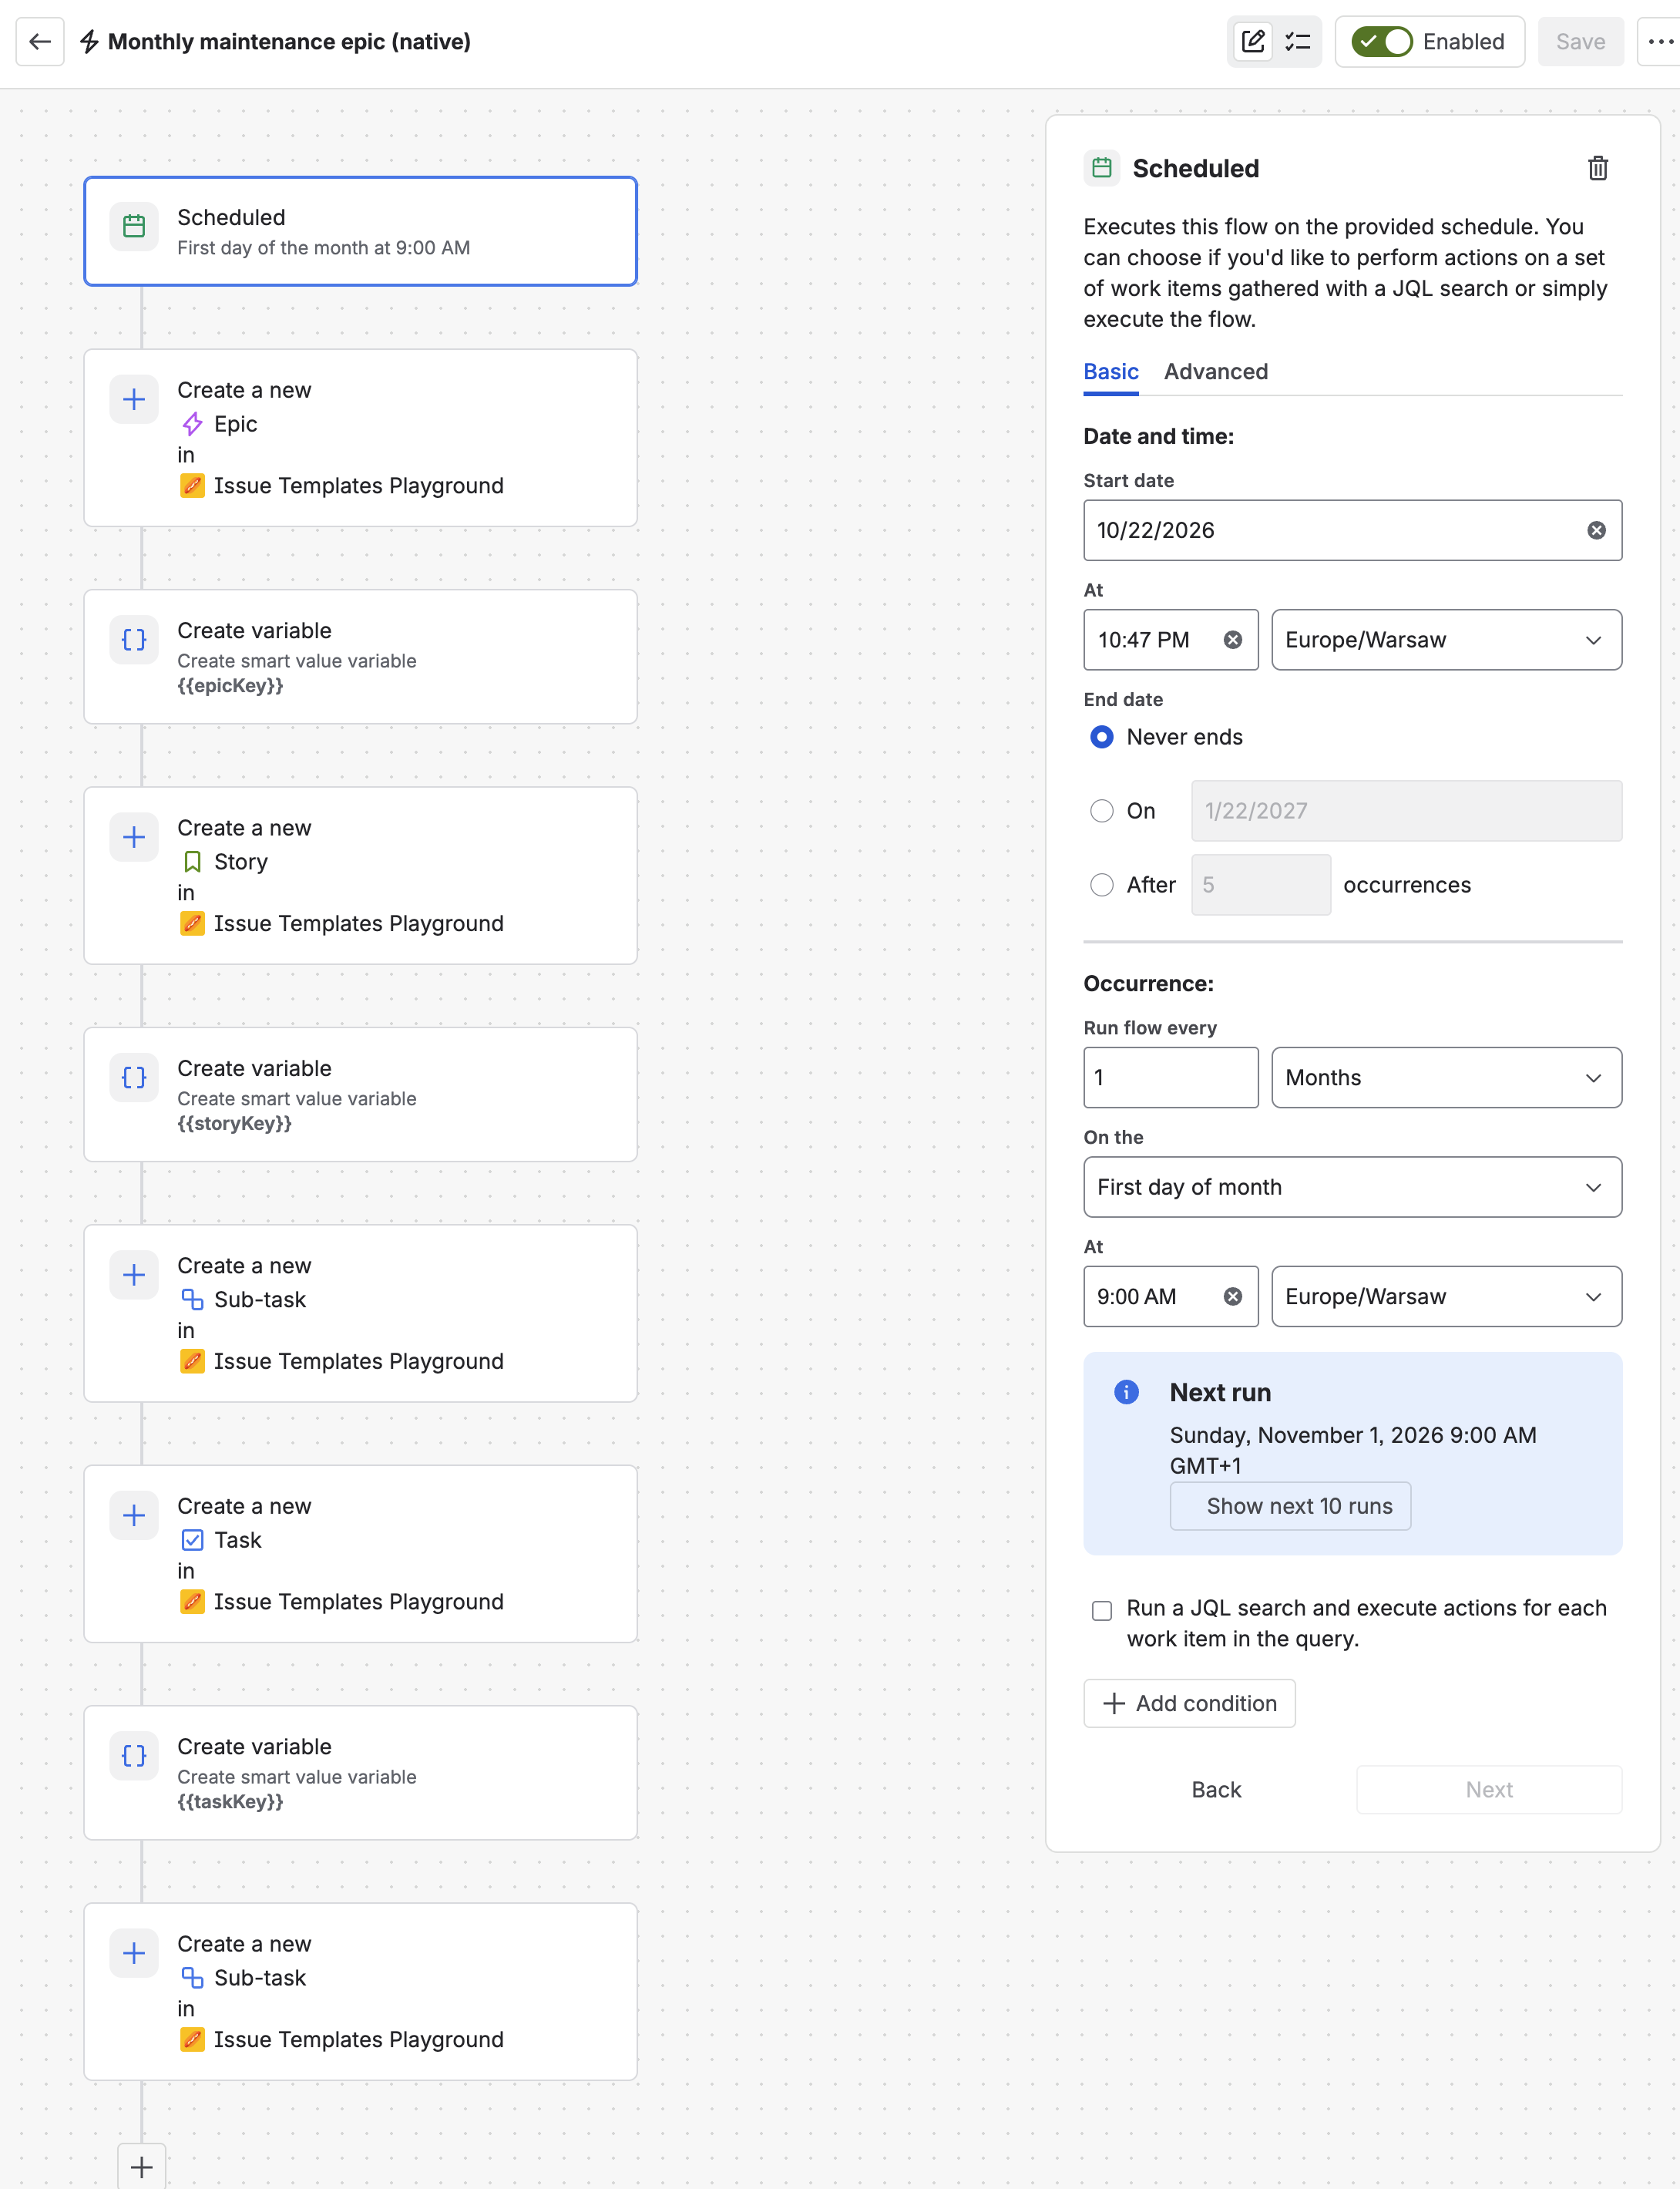Image resolution: width=1680 pixels, height=2189 pixels.
Task: Click the 10:47 PM time input
Action: coord(1170,640)
